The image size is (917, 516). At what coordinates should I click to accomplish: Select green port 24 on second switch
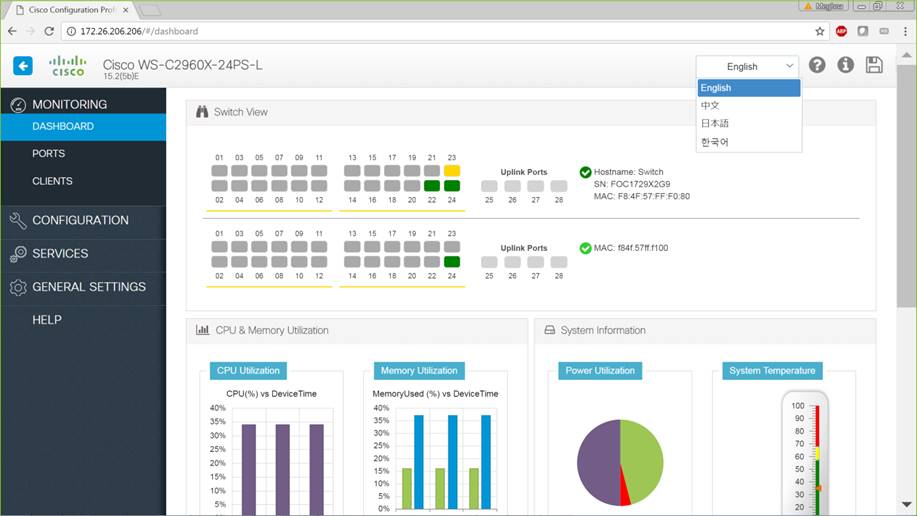[x=452, y=262]
